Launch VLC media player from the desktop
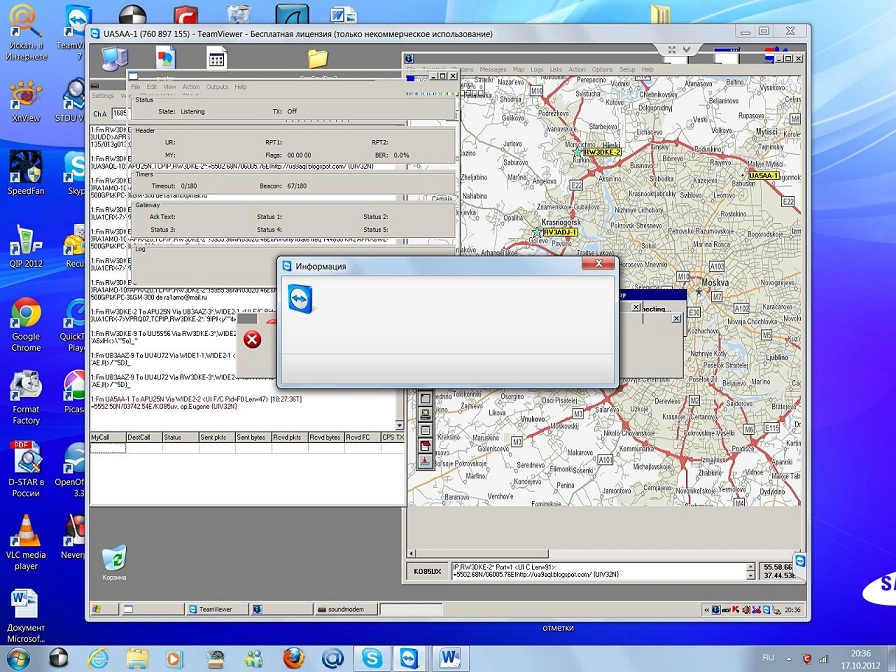 pos(26,542)
